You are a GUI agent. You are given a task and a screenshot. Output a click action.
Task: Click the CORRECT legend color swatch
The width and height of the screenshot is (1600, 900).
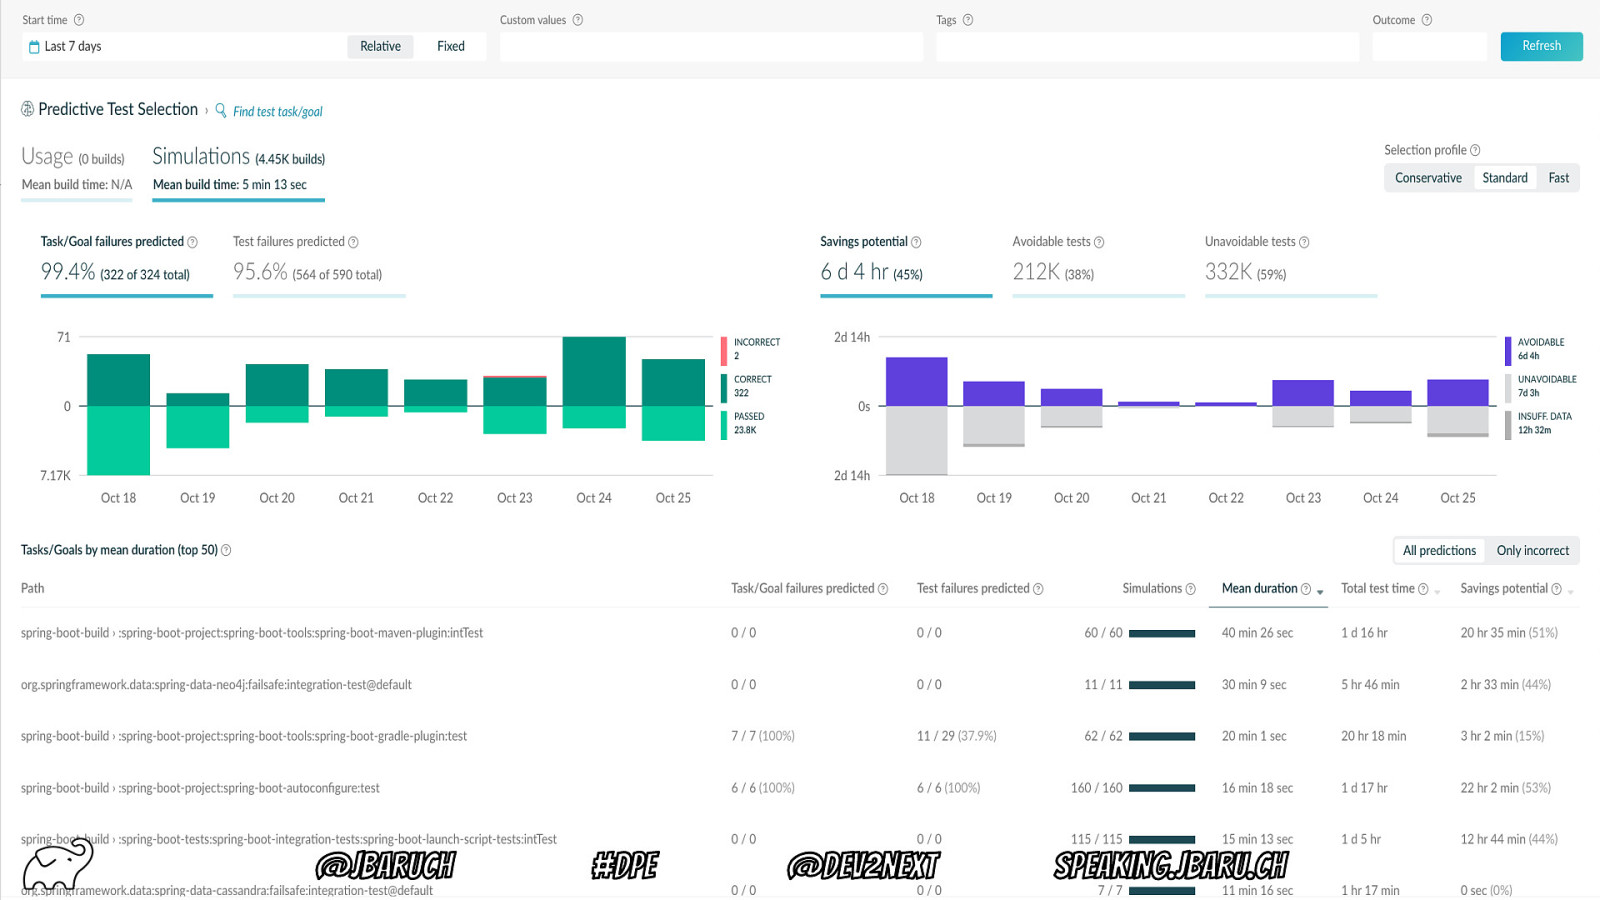(724, 388)
